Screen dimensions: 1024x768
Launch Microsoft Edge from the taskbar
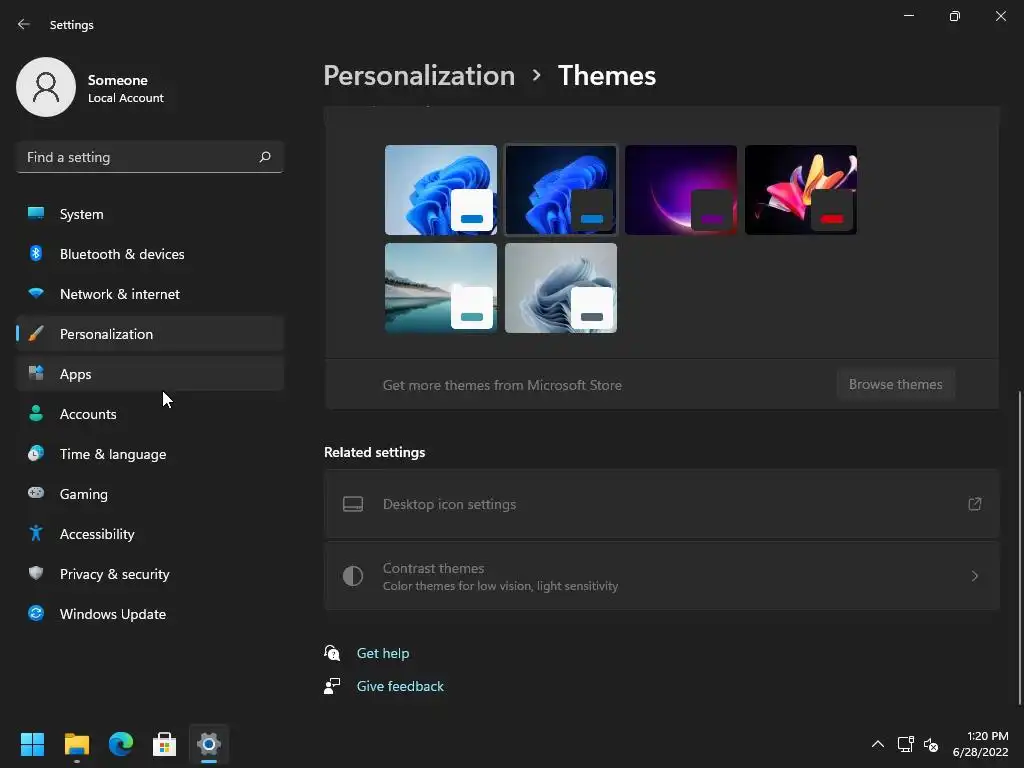121,744
